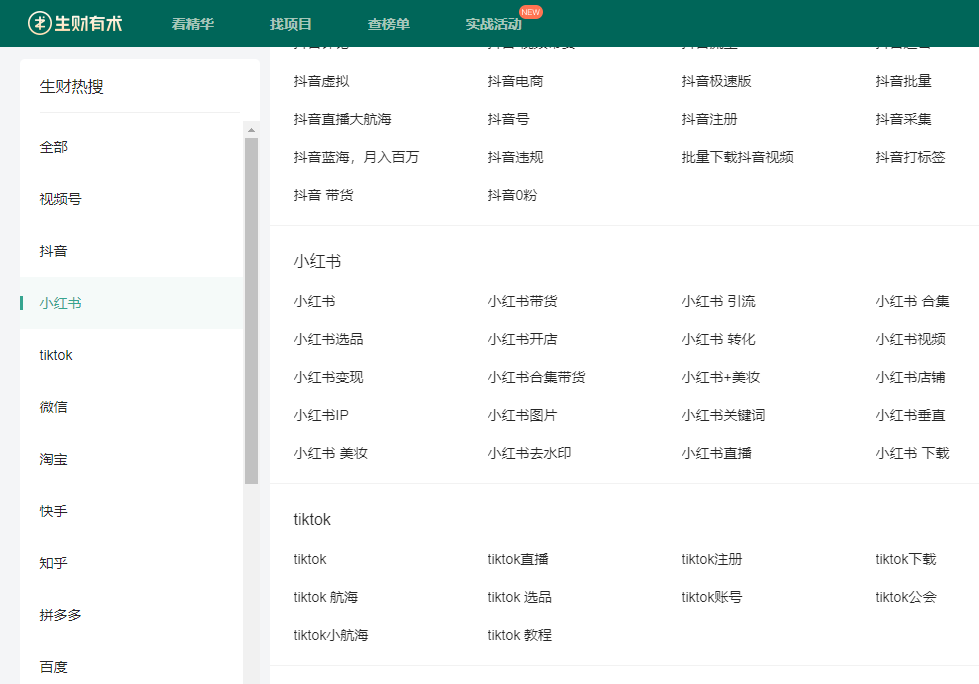Open the 小红书图片 keyword
This screenshot has width=979, height=684.
coord(523,416)
